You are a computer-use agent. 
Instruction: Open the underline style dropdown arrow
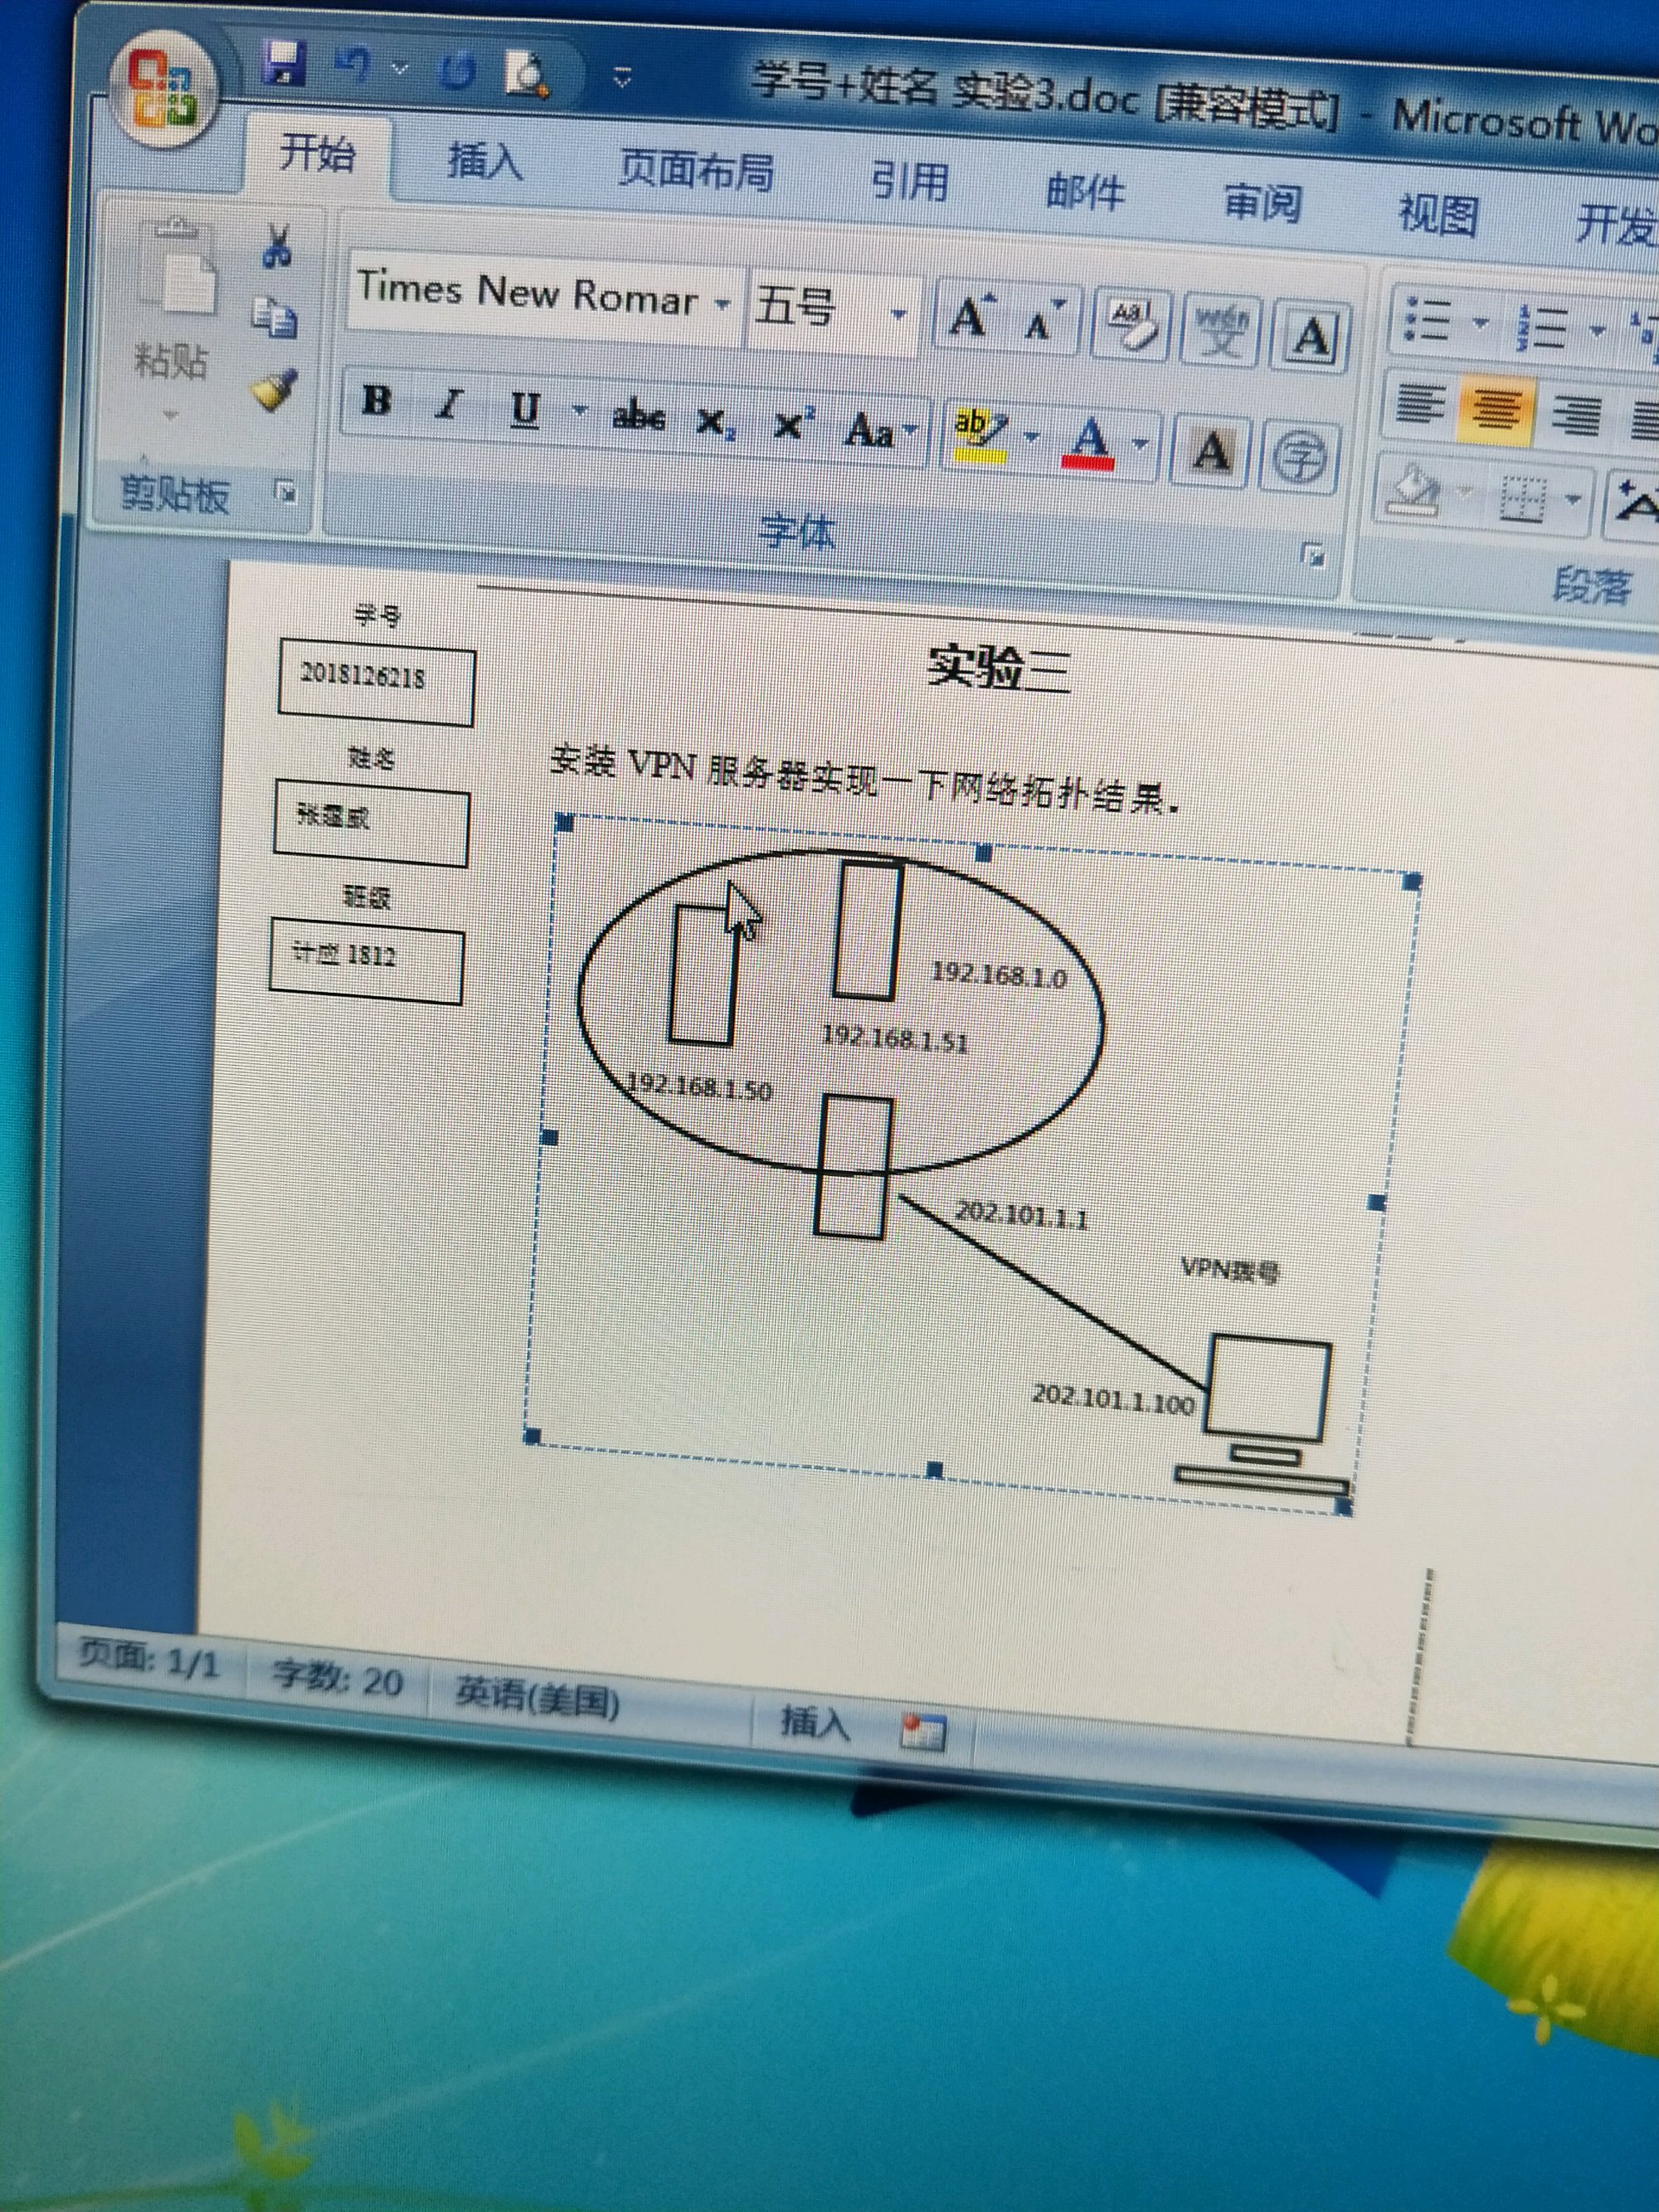pos(578,410)
